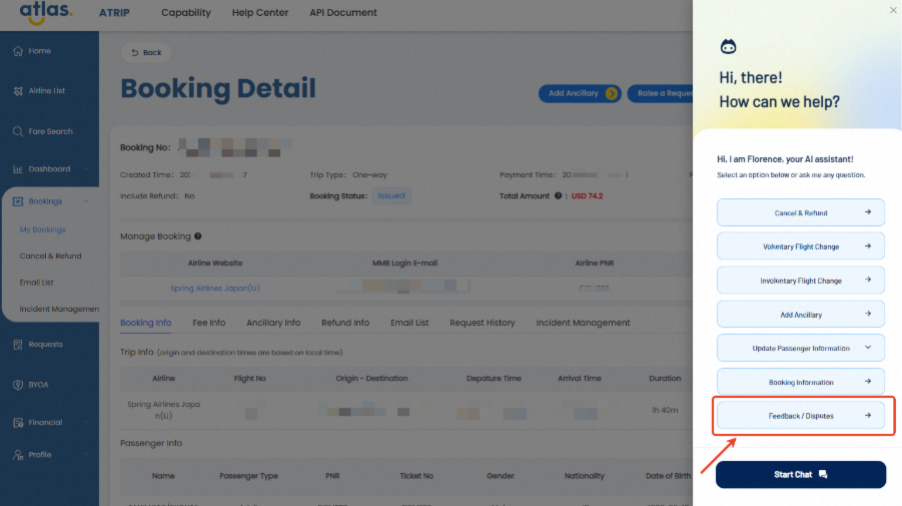902x506 pixels.
Task: Select the Feedback / Disputes option
Action: click(x=800, y=416)
